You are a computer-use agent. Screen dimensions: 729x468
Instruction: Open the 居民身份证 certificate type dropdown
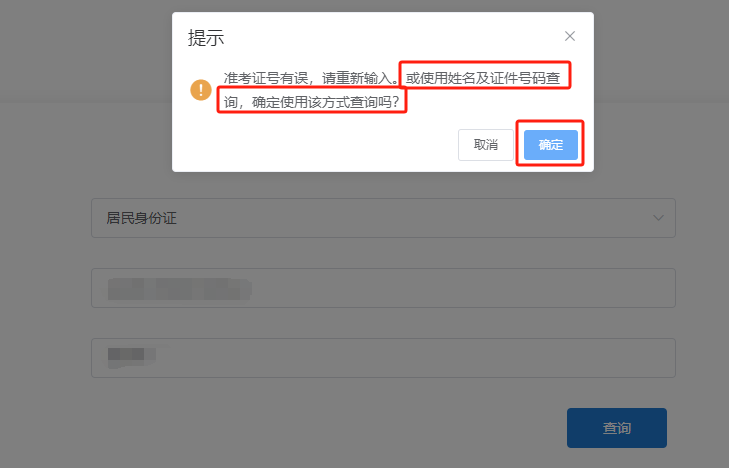tap(383, 218)
